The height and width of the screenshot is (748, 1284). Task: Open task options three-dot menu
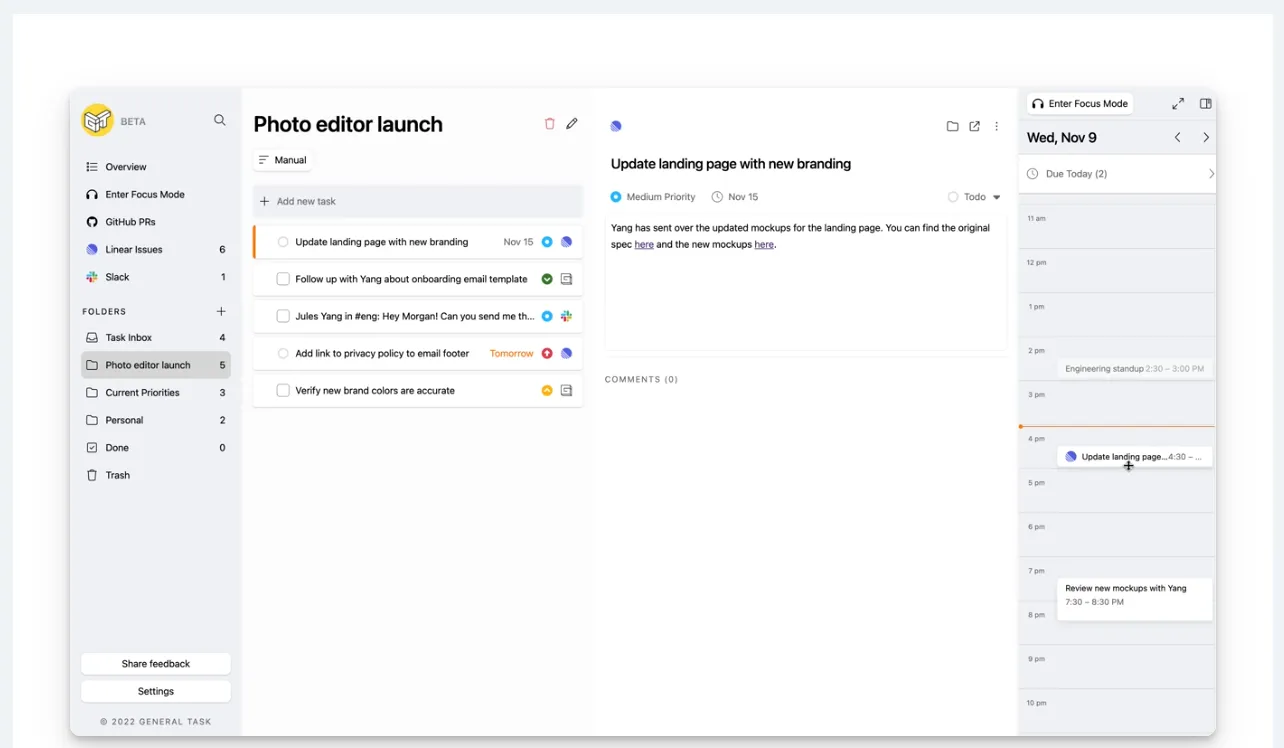click(x=996, y=126)
